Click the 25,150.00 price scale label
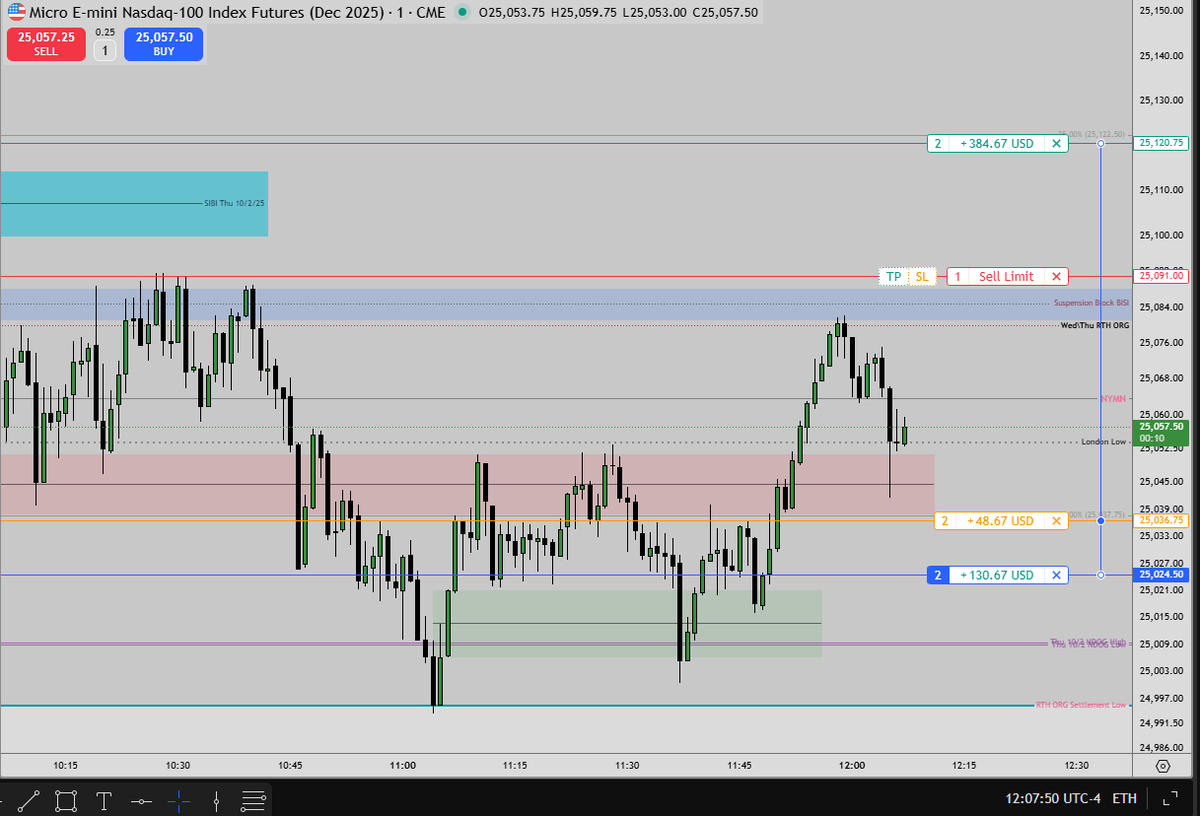The height and width of the screenshot is (816, 1200). [1162, 11]
